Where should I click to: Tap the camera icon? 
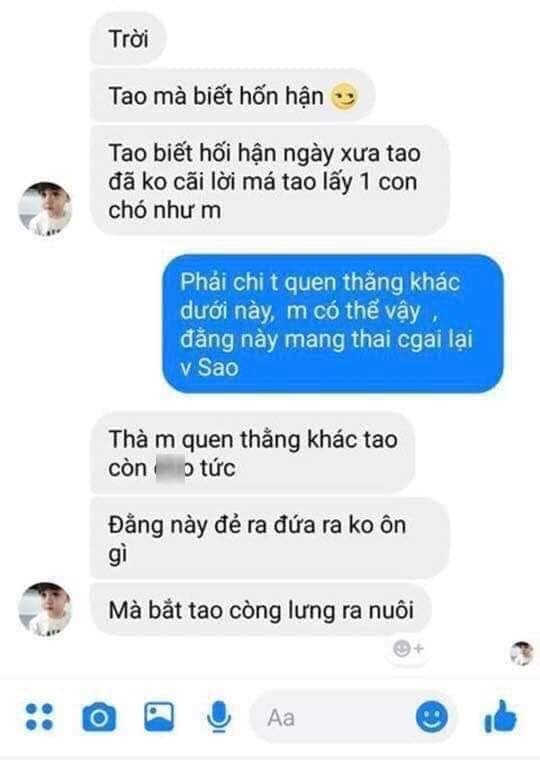(99, 716)
